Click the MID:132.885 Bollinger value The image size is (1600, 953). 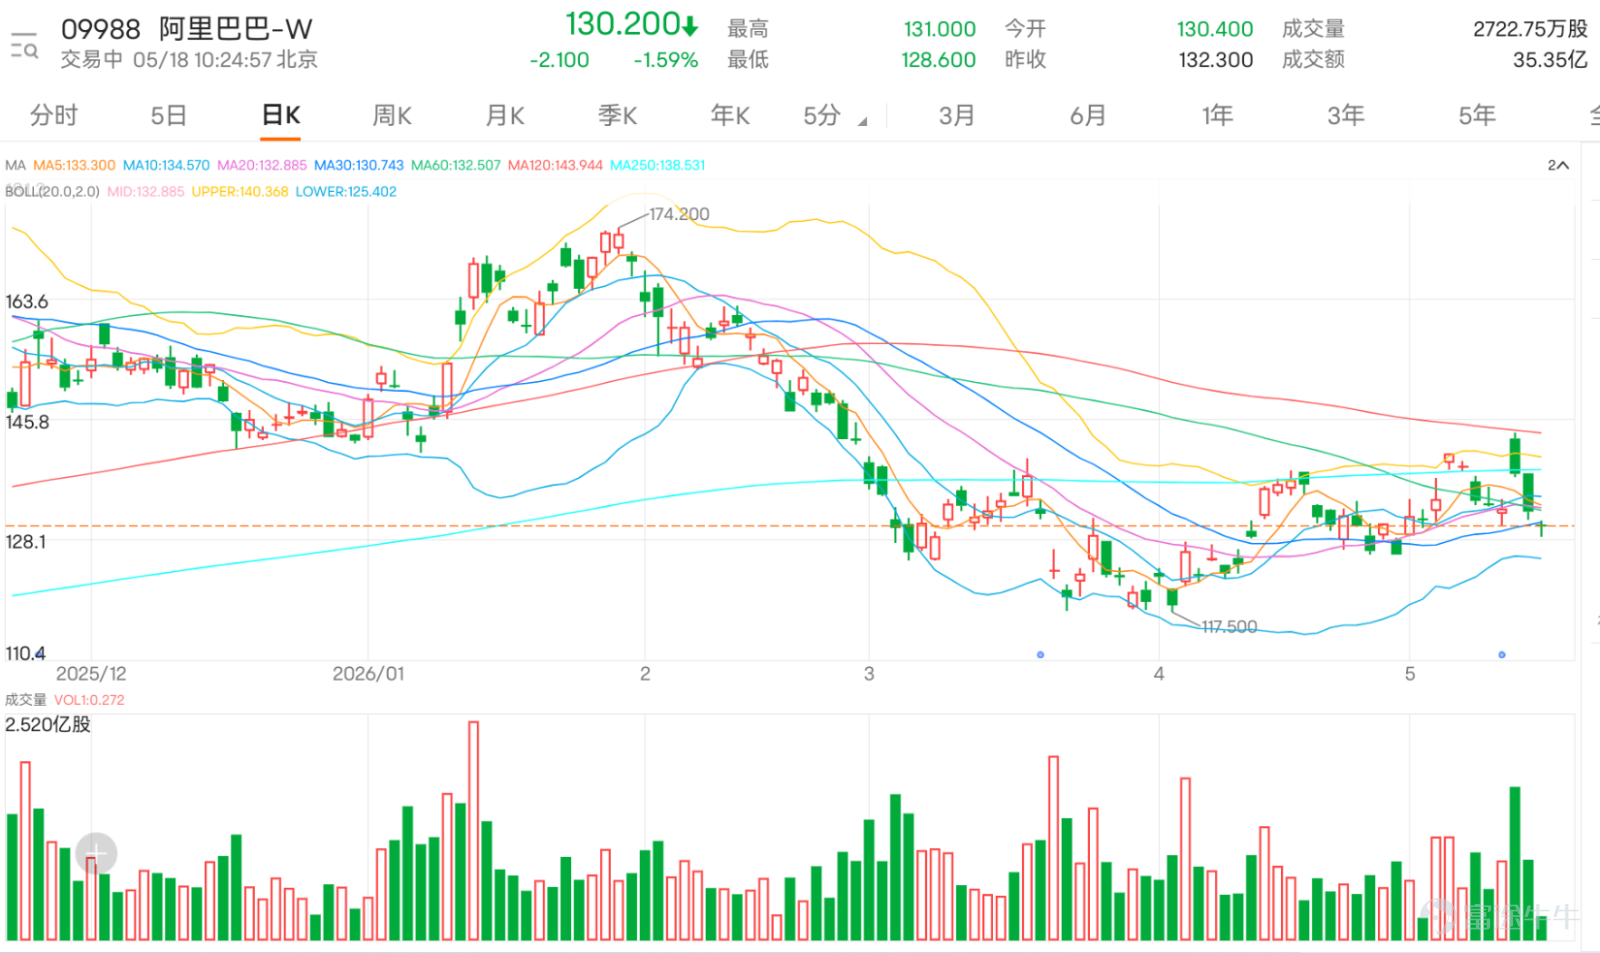pos(146,191)
